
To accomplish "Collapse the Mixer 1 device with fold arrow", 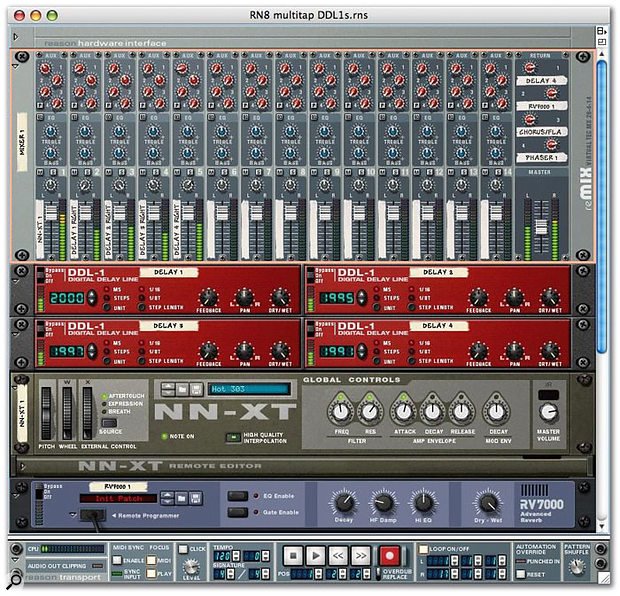I will click(16, 67).
